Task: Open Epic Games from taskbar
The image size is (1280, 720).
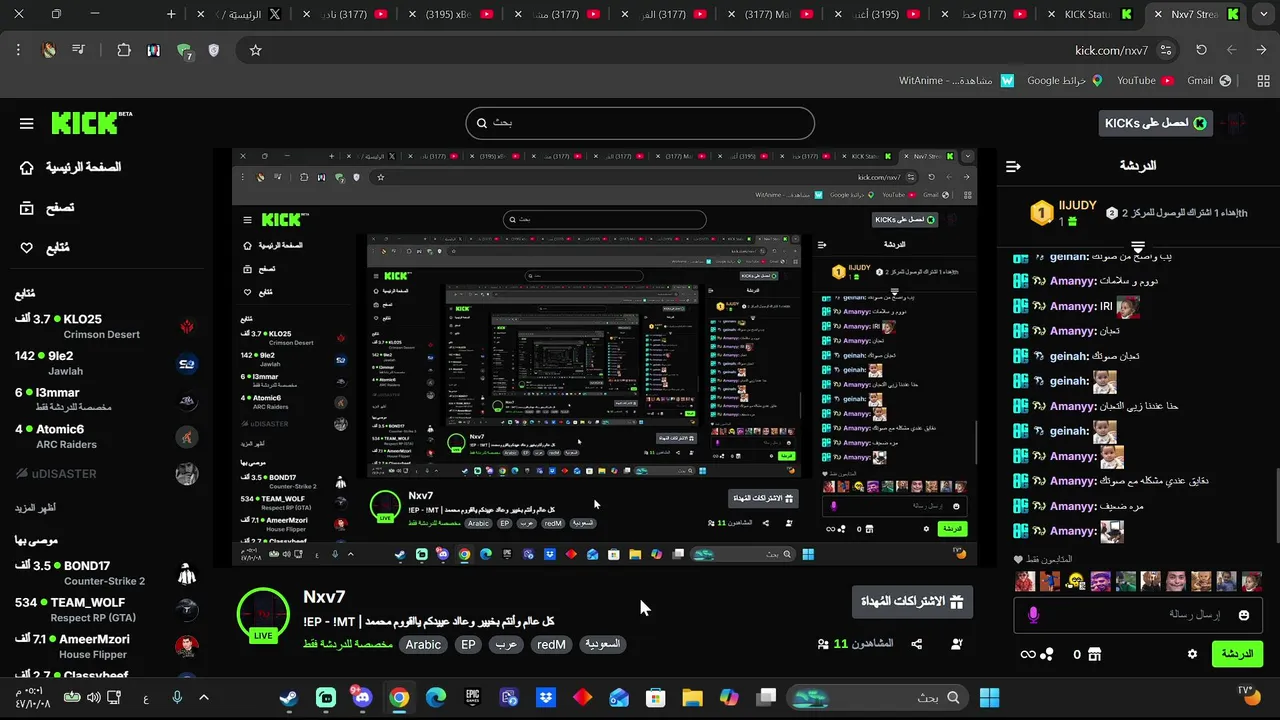Action: pyautogui.click(x=472, y=697)
